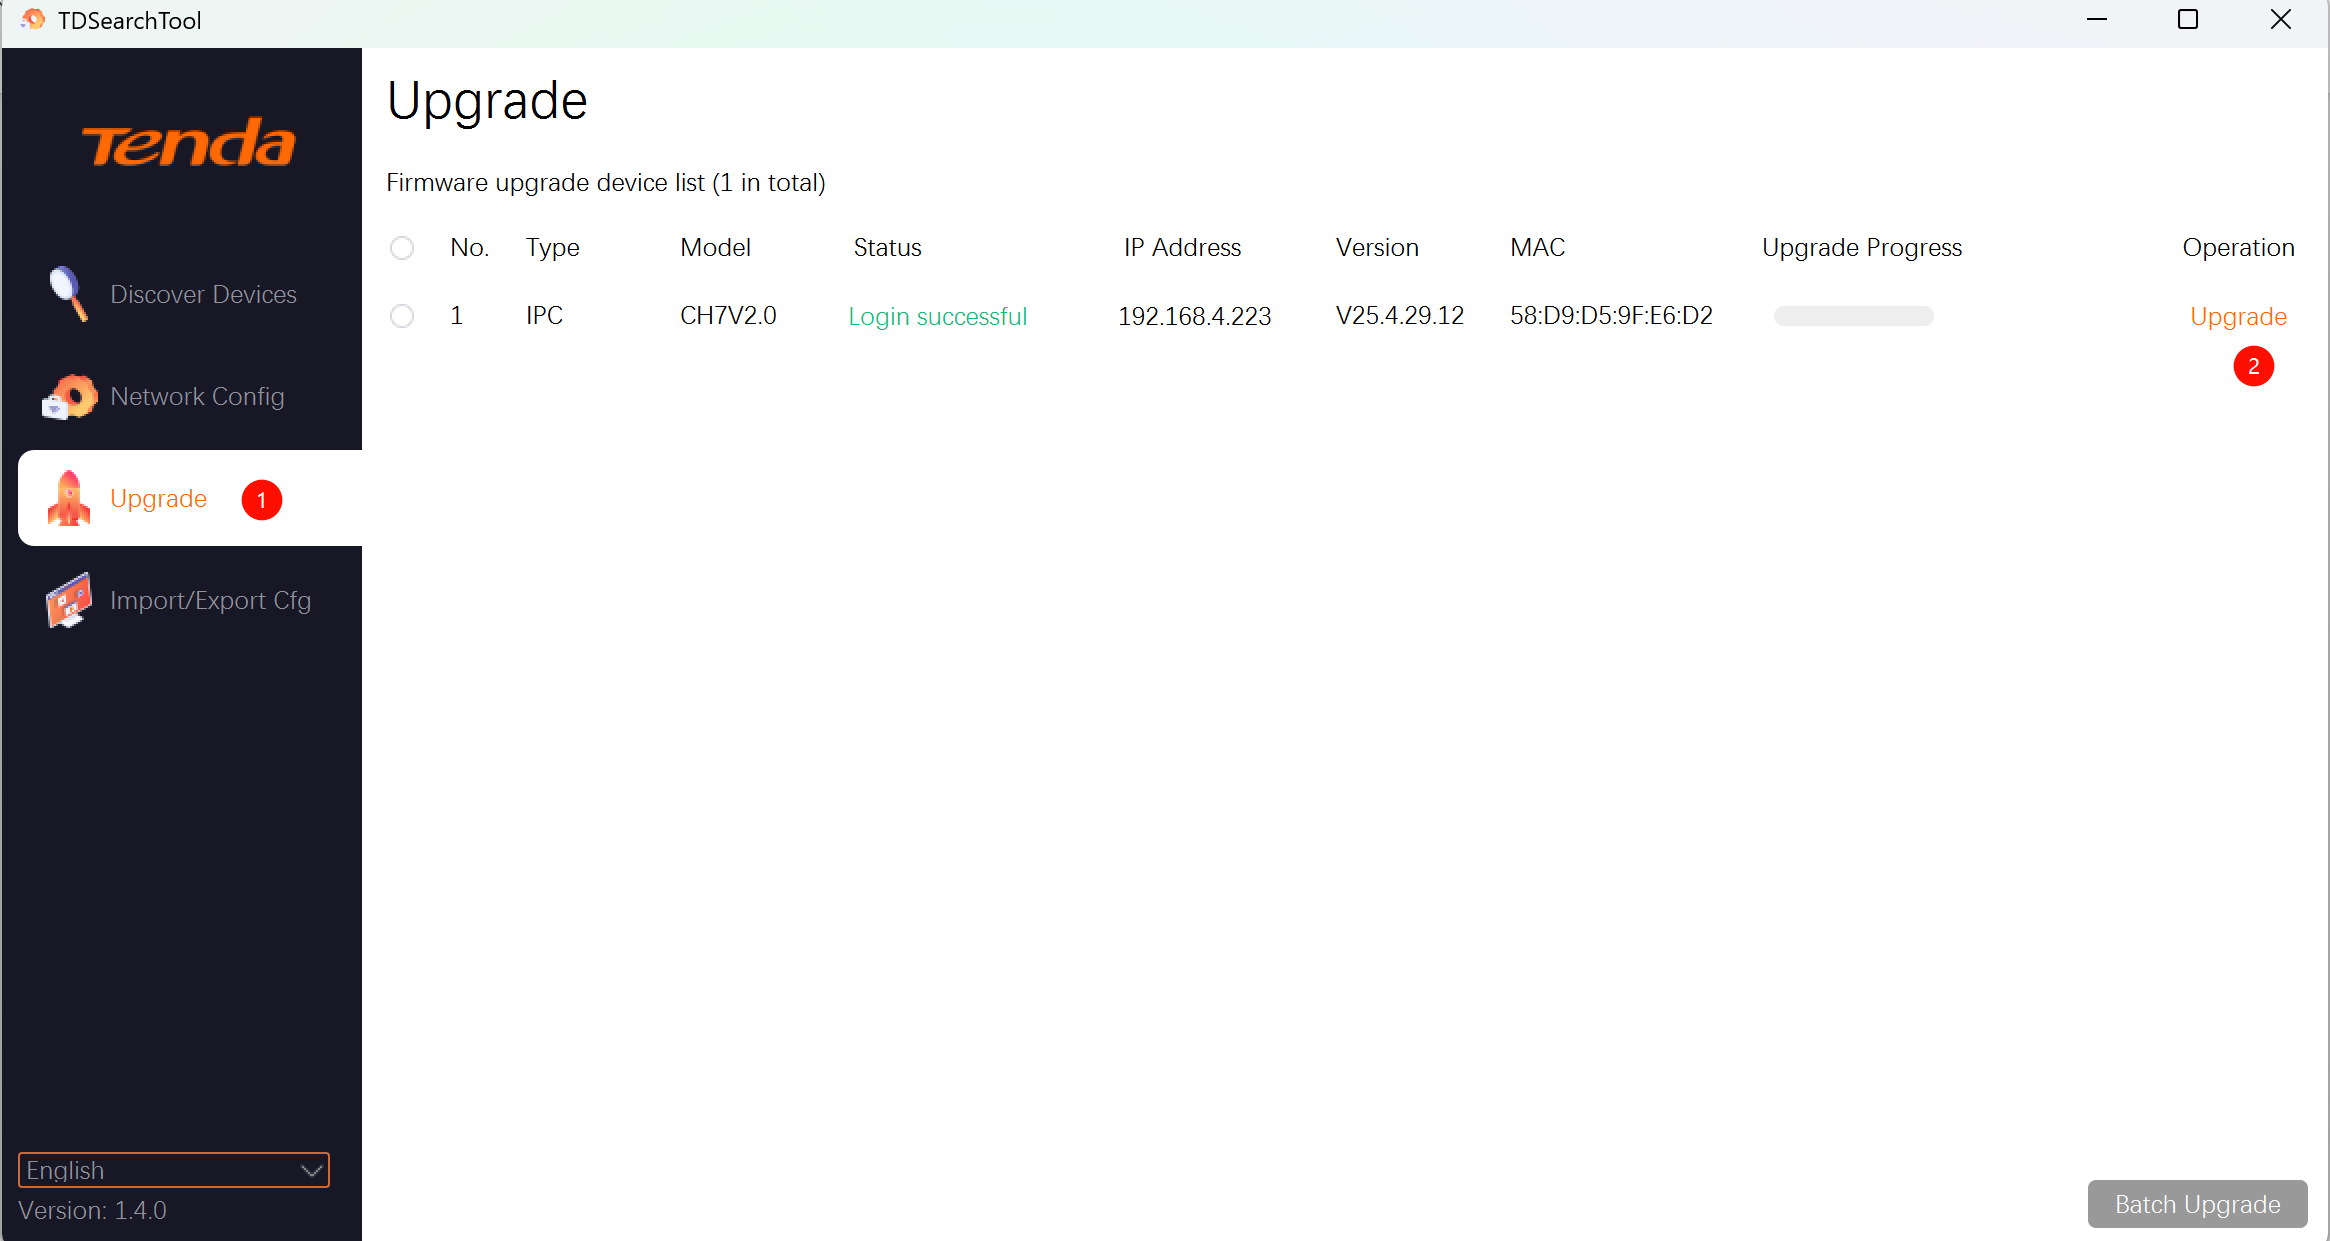Click the magnifier Discover Devices icon

coord(68,294)
